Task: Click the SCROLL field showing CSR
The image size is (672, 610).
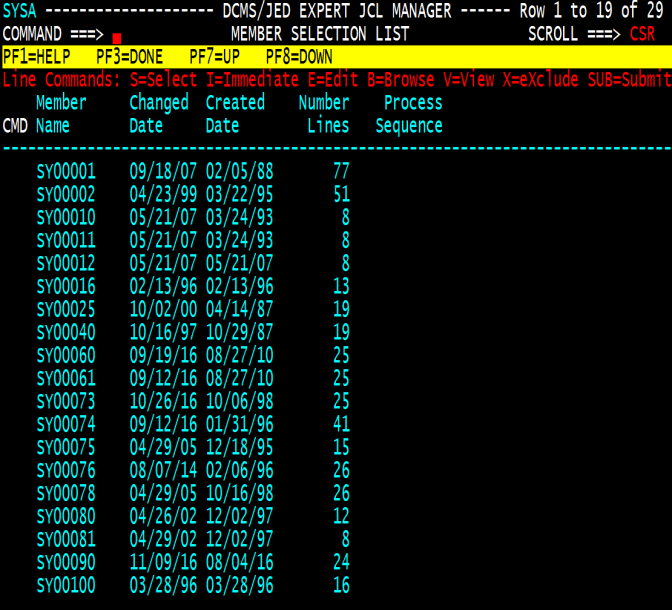Action: coord(642,34)
